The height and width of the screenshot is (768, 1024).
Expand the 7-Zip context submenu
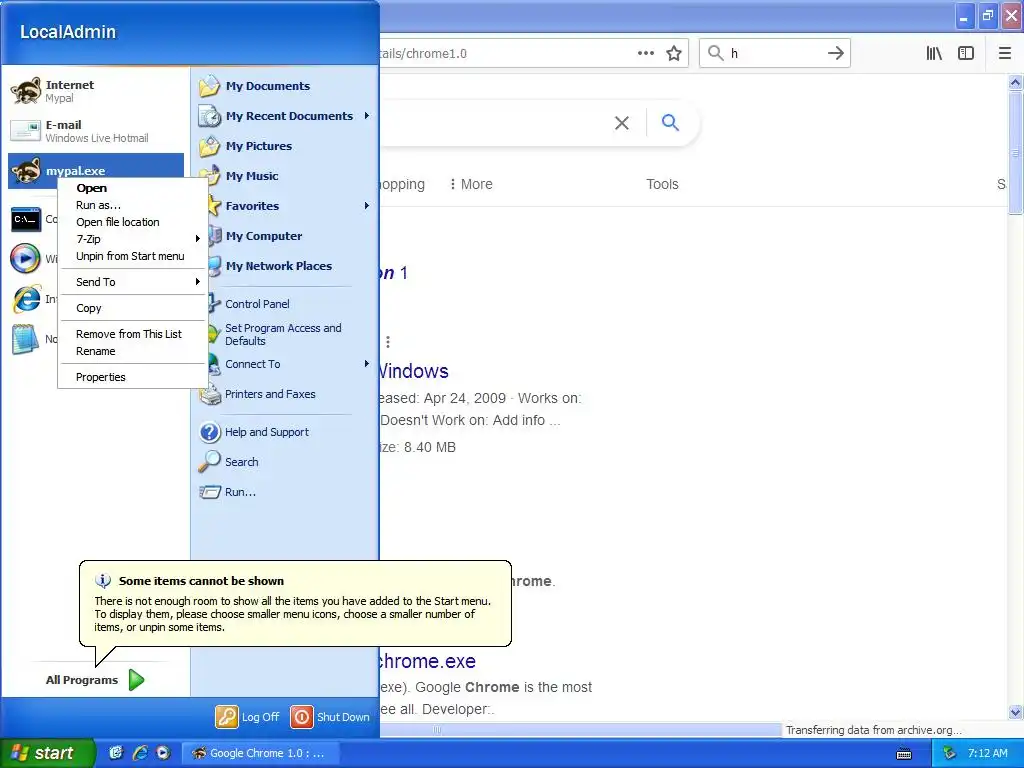133,239
